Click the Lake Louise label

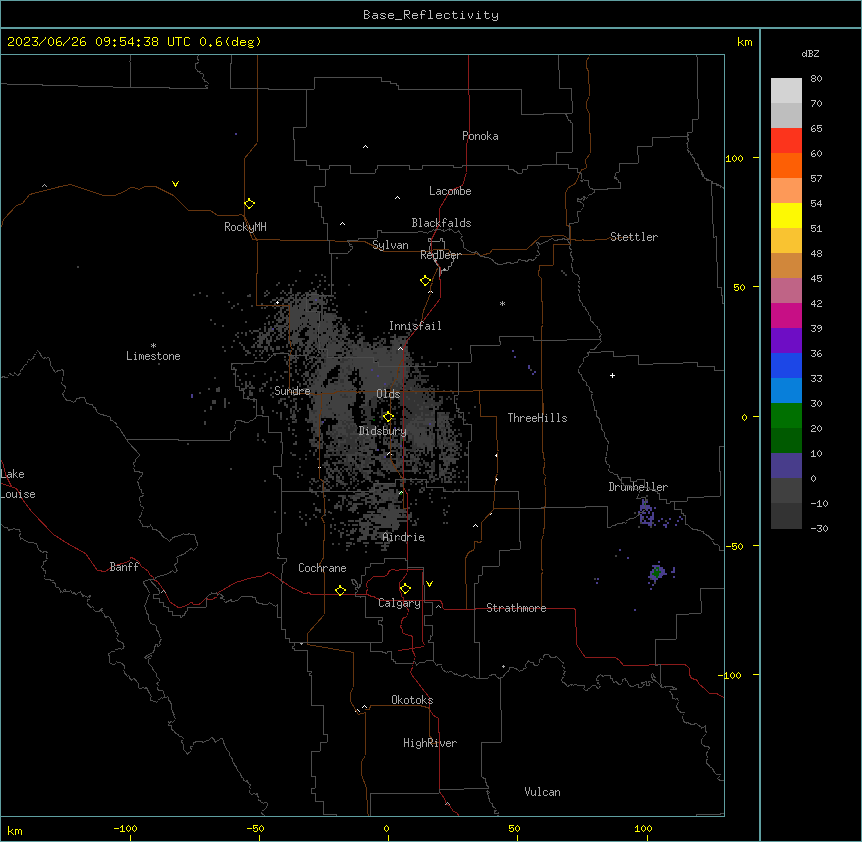click(x=18, y=484)
